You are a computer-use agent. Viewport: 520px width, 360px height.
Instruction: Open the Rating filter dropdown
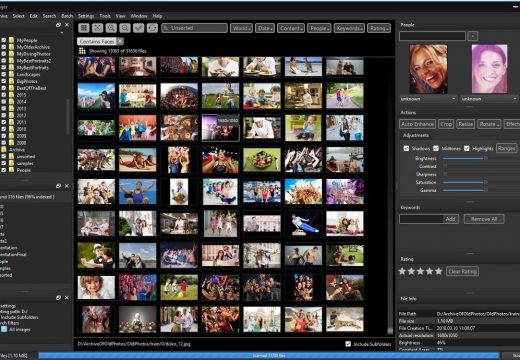coord(379,28)
